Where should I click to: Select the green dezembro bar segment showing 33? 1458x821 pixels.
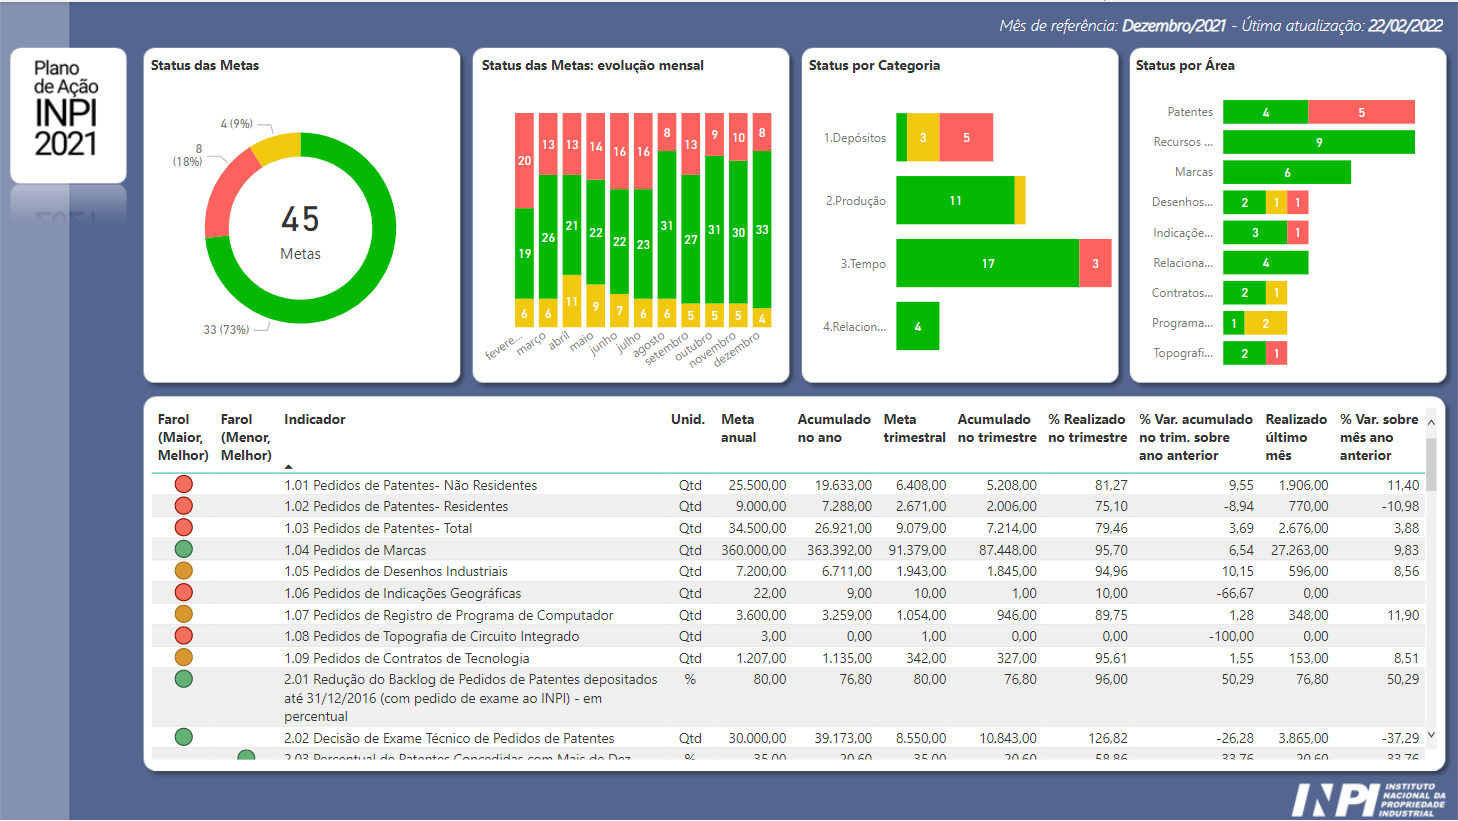(762, 230)
